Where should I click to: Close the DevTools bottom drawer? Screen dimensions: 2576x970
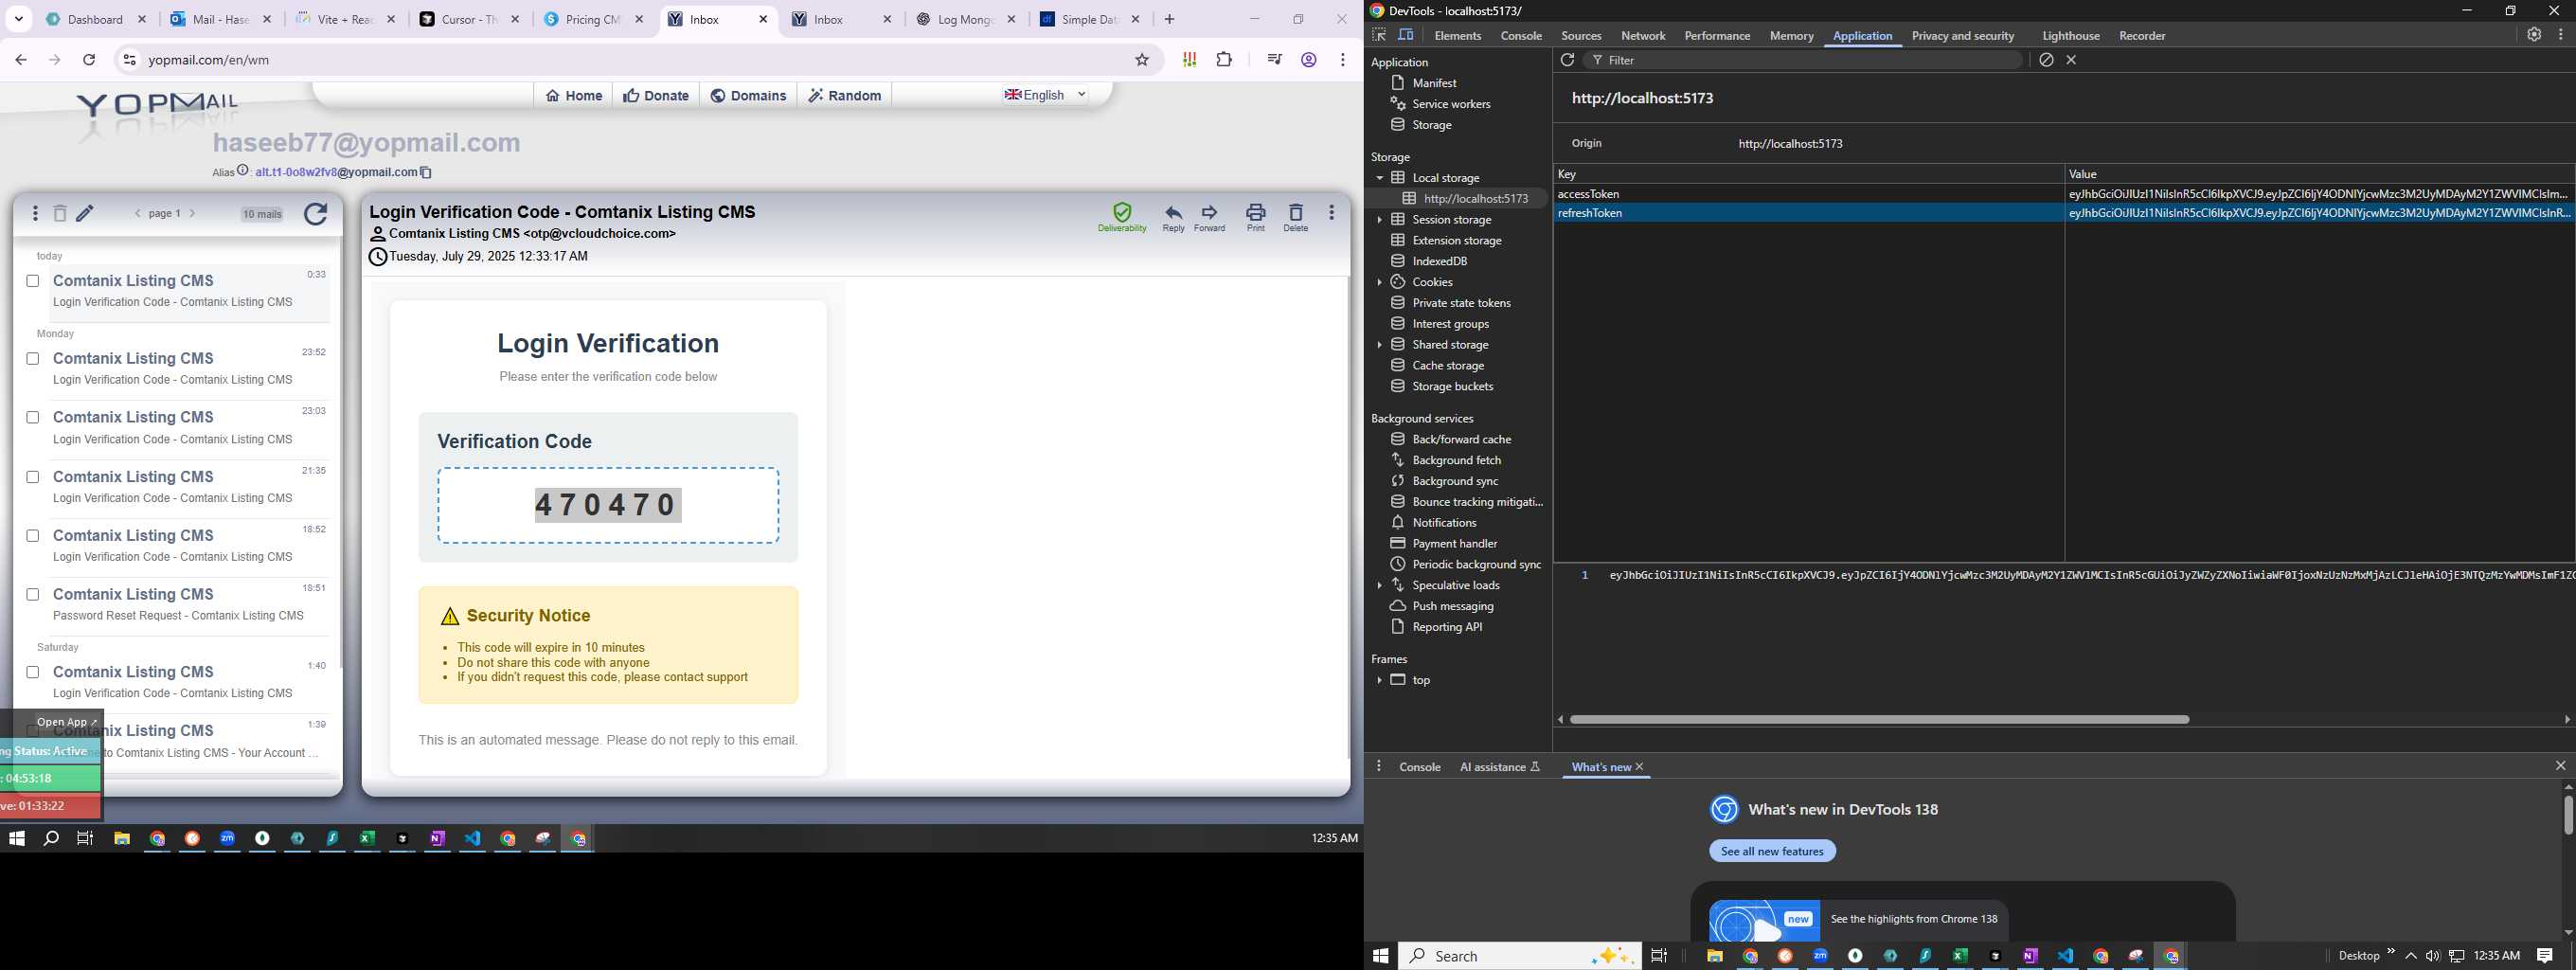click(2560, 766)
